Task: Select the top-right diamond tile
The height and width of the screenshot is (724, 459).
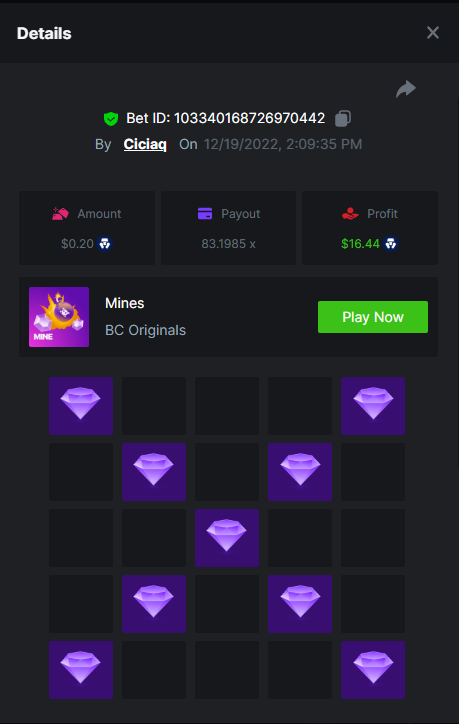Action: [x=373, y=406]
